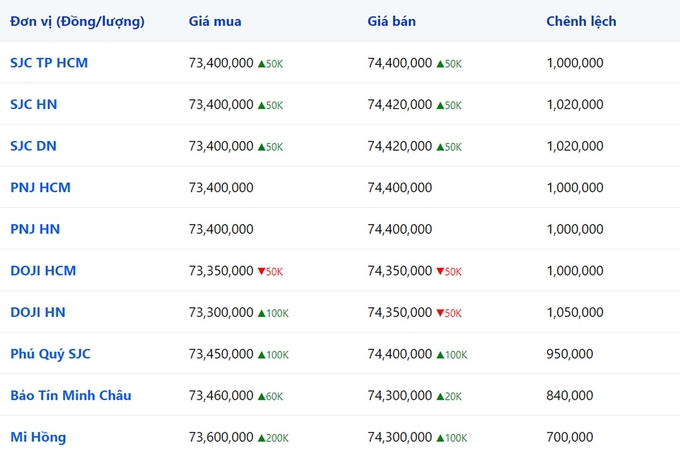Click SJC HN sell up 50K indicator

[x=449, y=105]
